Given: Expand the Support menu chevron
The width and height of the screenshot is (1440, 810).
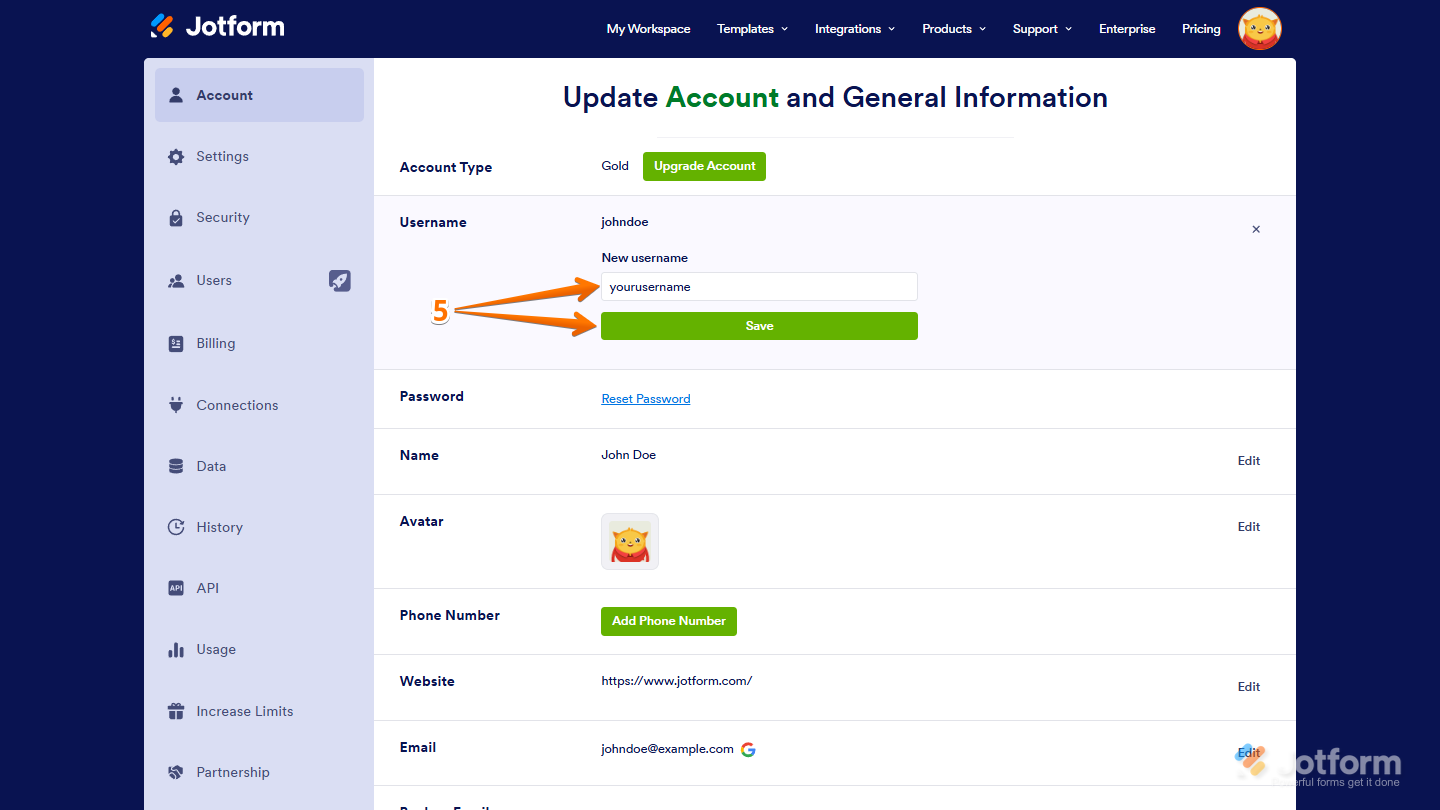Looking at the screenshot, I should pos(1070,29).
